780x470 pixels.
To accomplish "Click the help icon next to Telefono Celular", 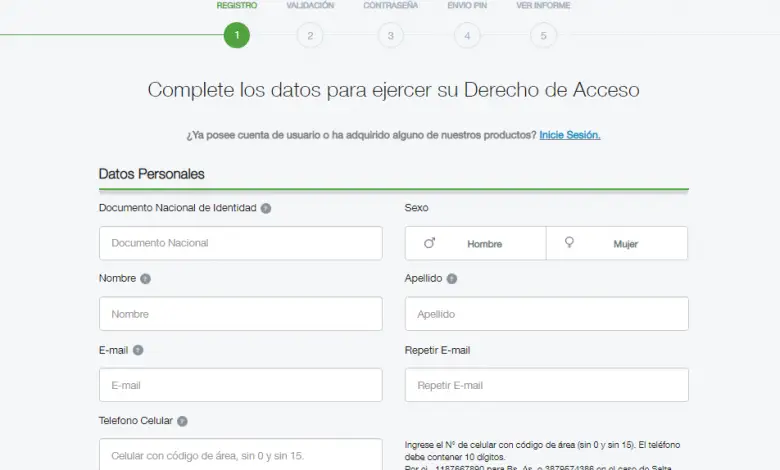I will 183,421.
